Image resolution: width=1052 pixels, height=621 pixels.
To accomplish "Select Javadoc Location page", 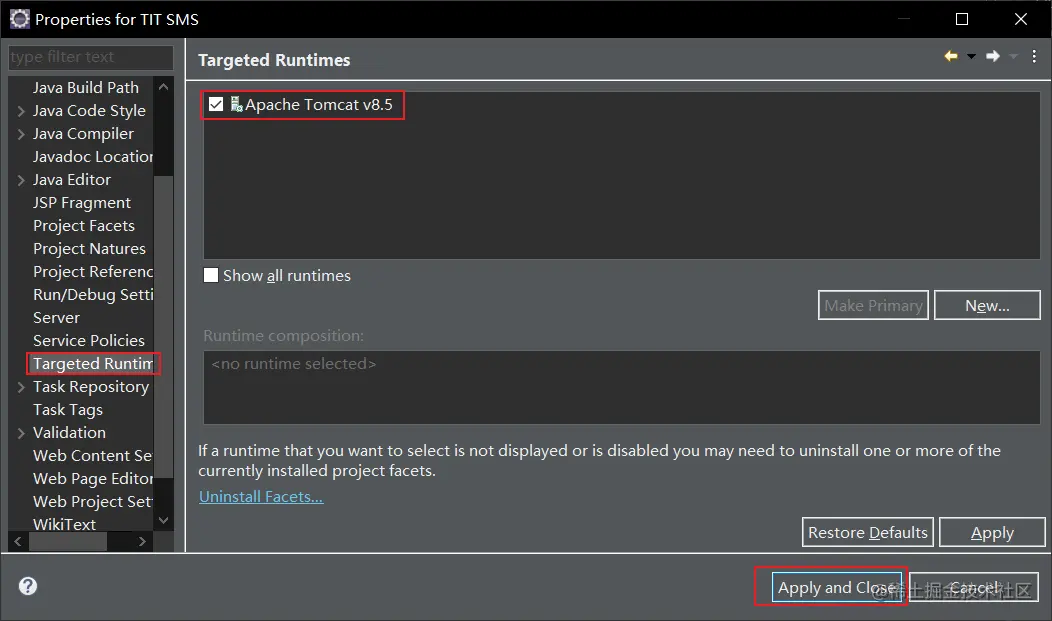I will (x=93, y=156).
